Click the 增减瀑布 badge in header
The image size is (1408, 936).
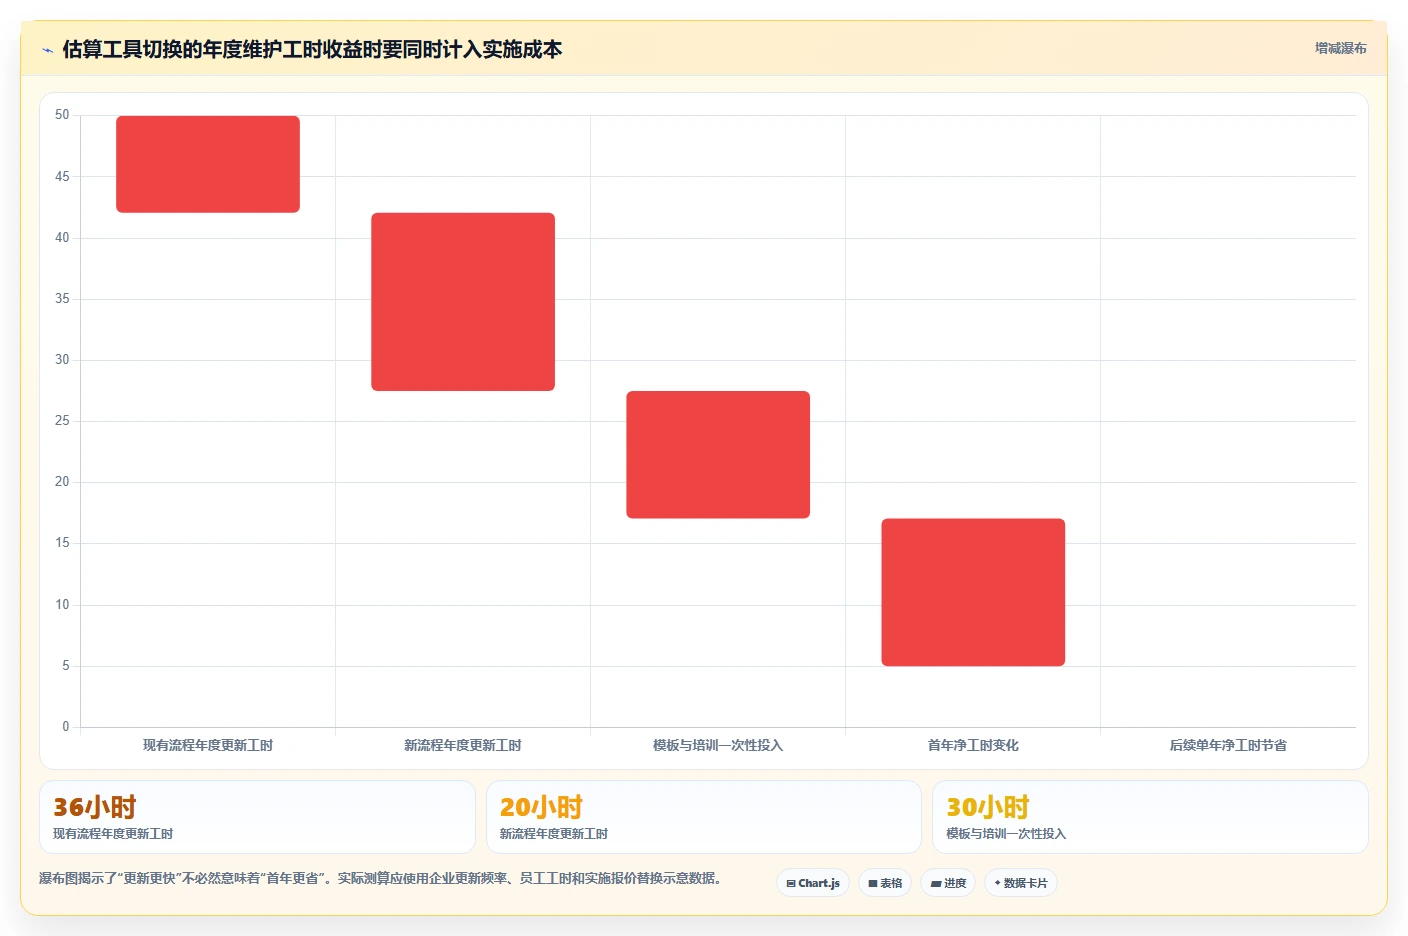coord(1340,48)
